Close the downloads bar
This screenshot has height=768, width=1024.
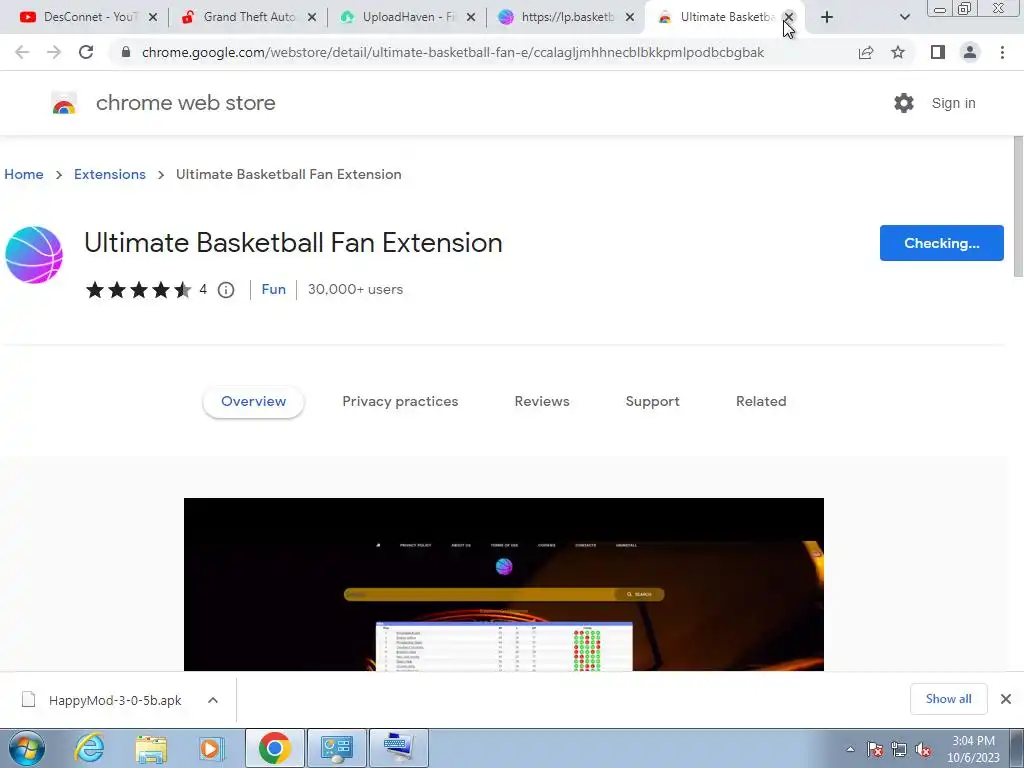[x=1006, y=699]
